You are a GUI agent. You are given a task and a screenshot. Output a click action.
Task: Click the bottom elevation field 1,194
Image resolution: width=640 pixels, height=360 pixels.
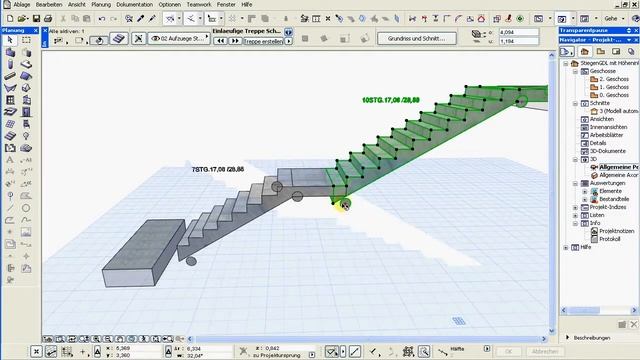[518, 41]
